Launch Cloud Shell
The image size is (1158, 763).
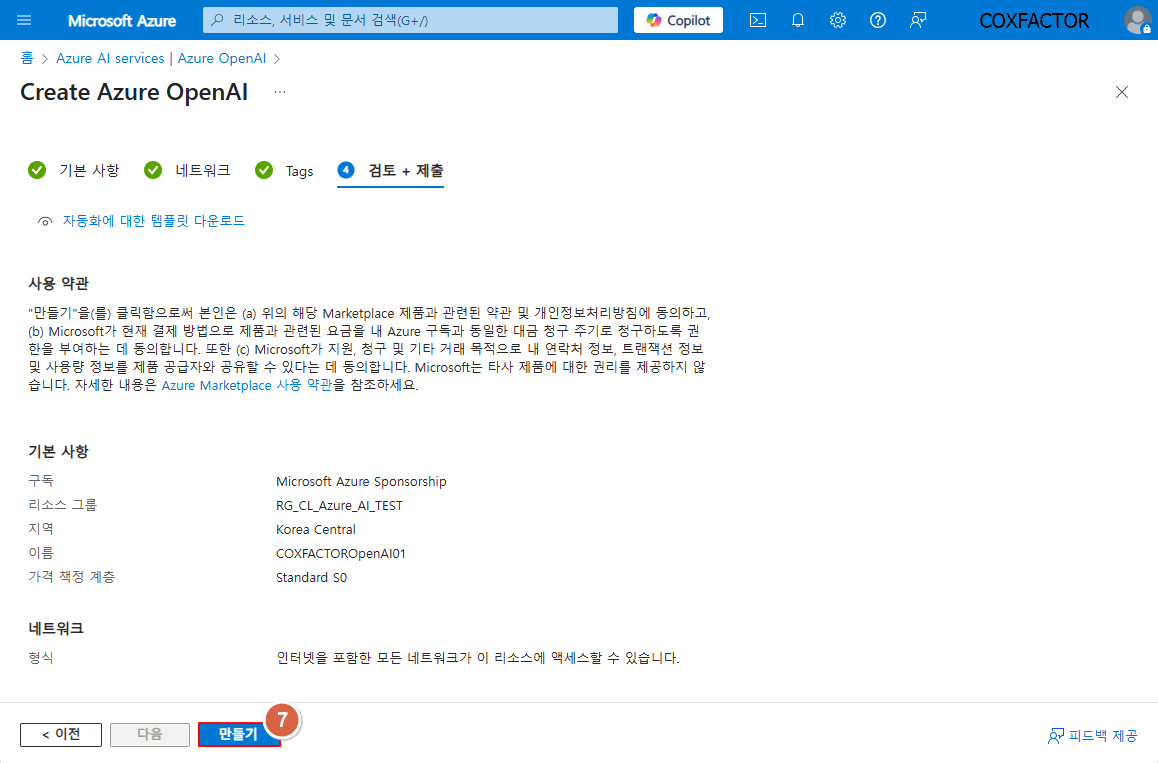pos(758,20)
